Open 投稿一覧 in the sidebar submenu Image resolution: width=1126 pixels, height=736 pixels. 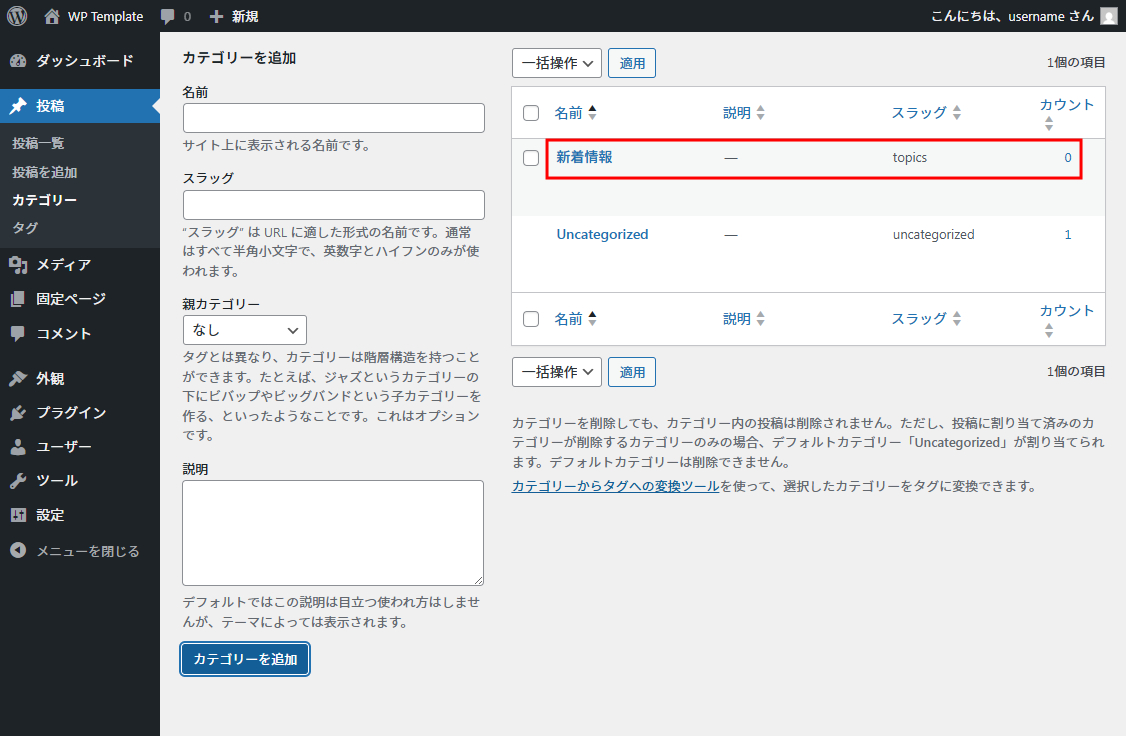38,144
